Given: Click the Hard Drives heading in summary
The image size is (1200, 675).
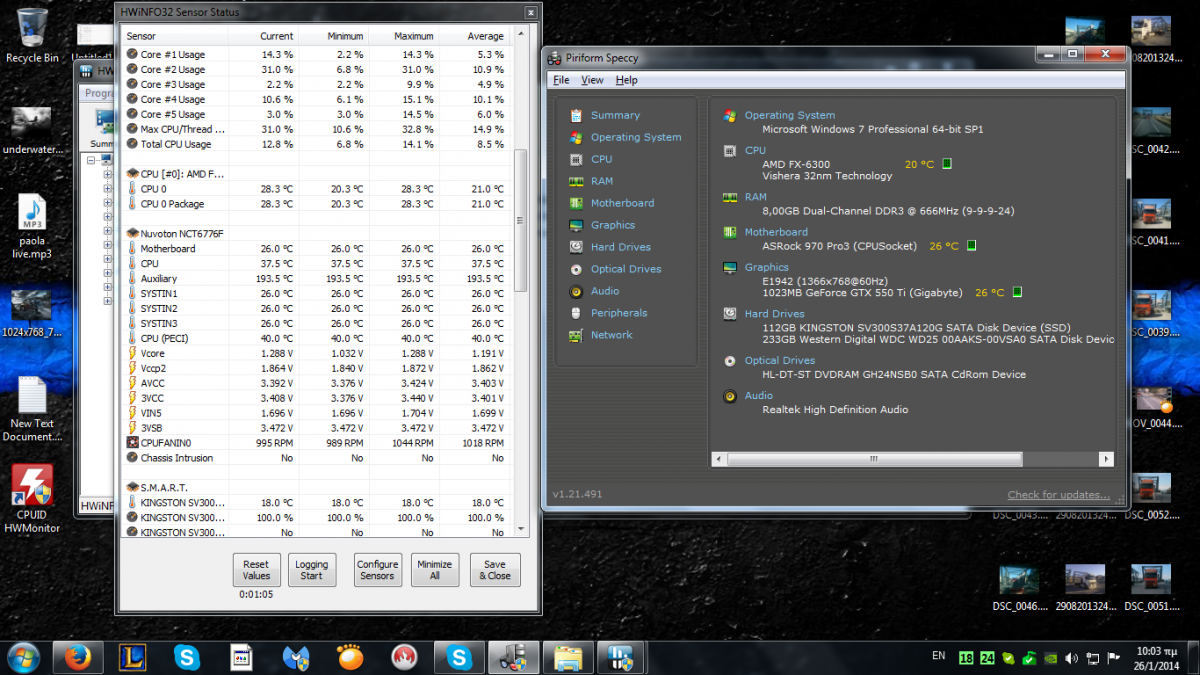Looking at the screenshot, I should 774,313.
